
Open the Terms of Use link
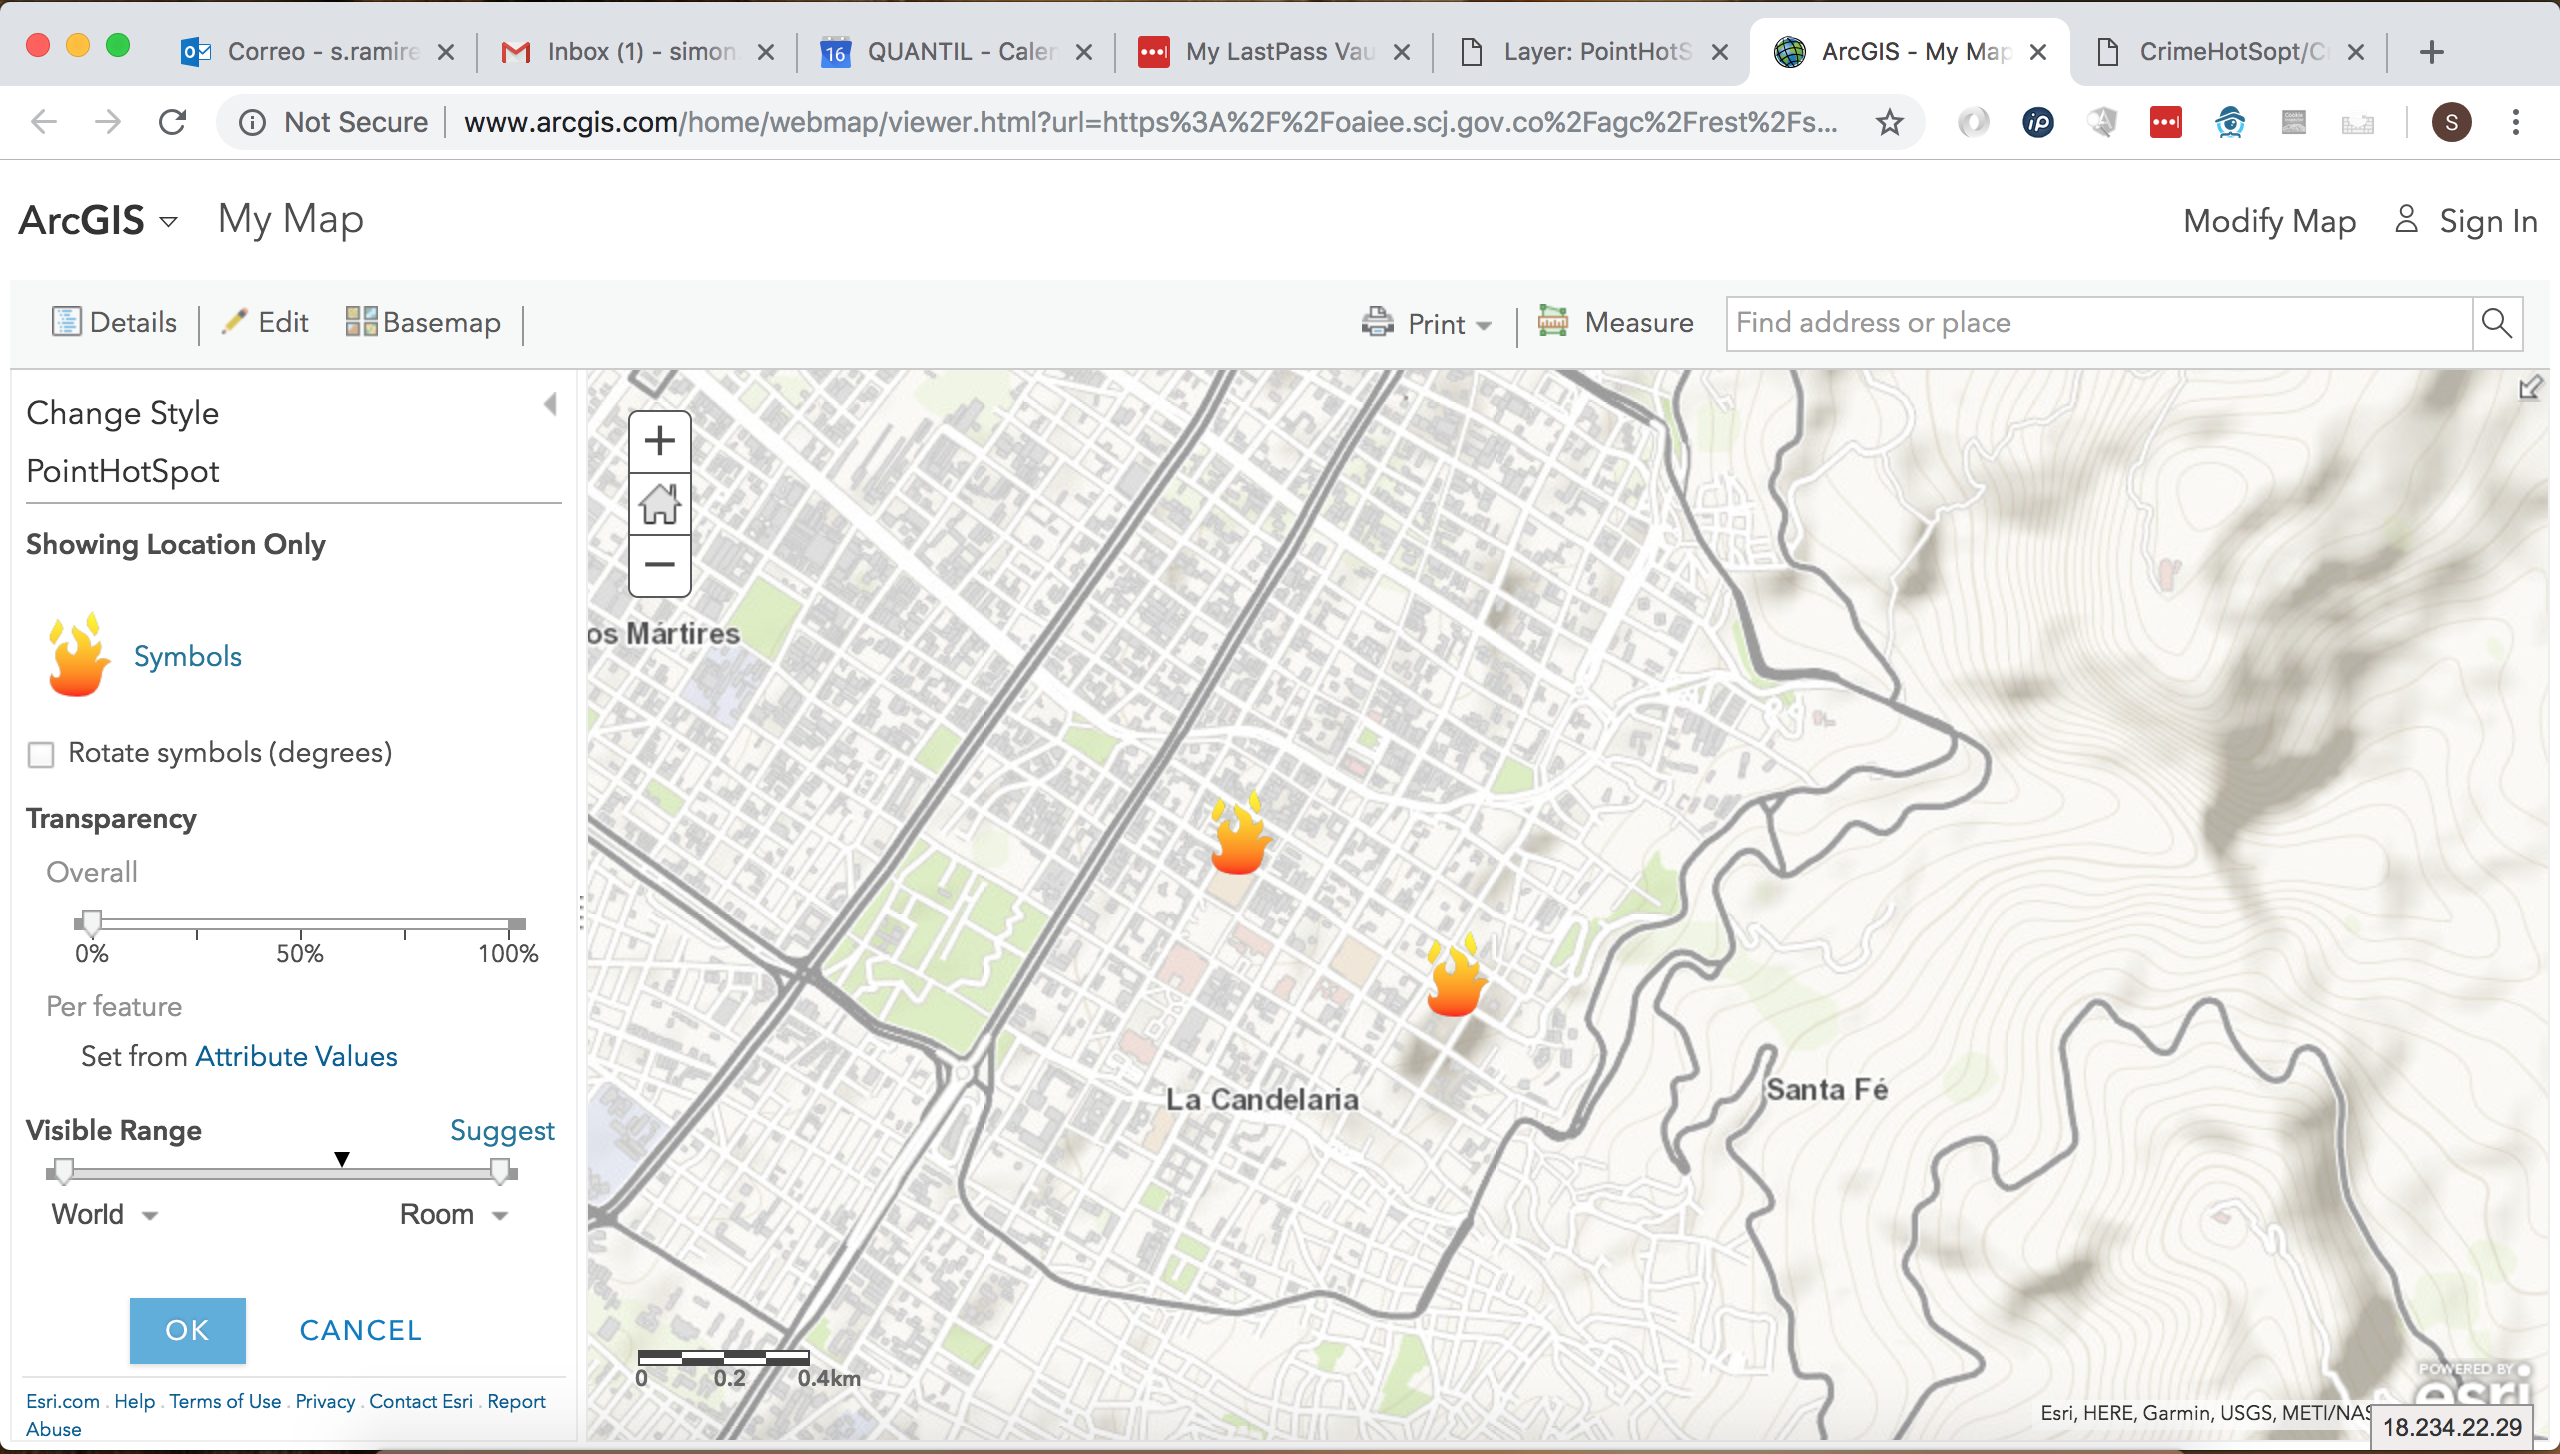click(x=225, y=1401)
